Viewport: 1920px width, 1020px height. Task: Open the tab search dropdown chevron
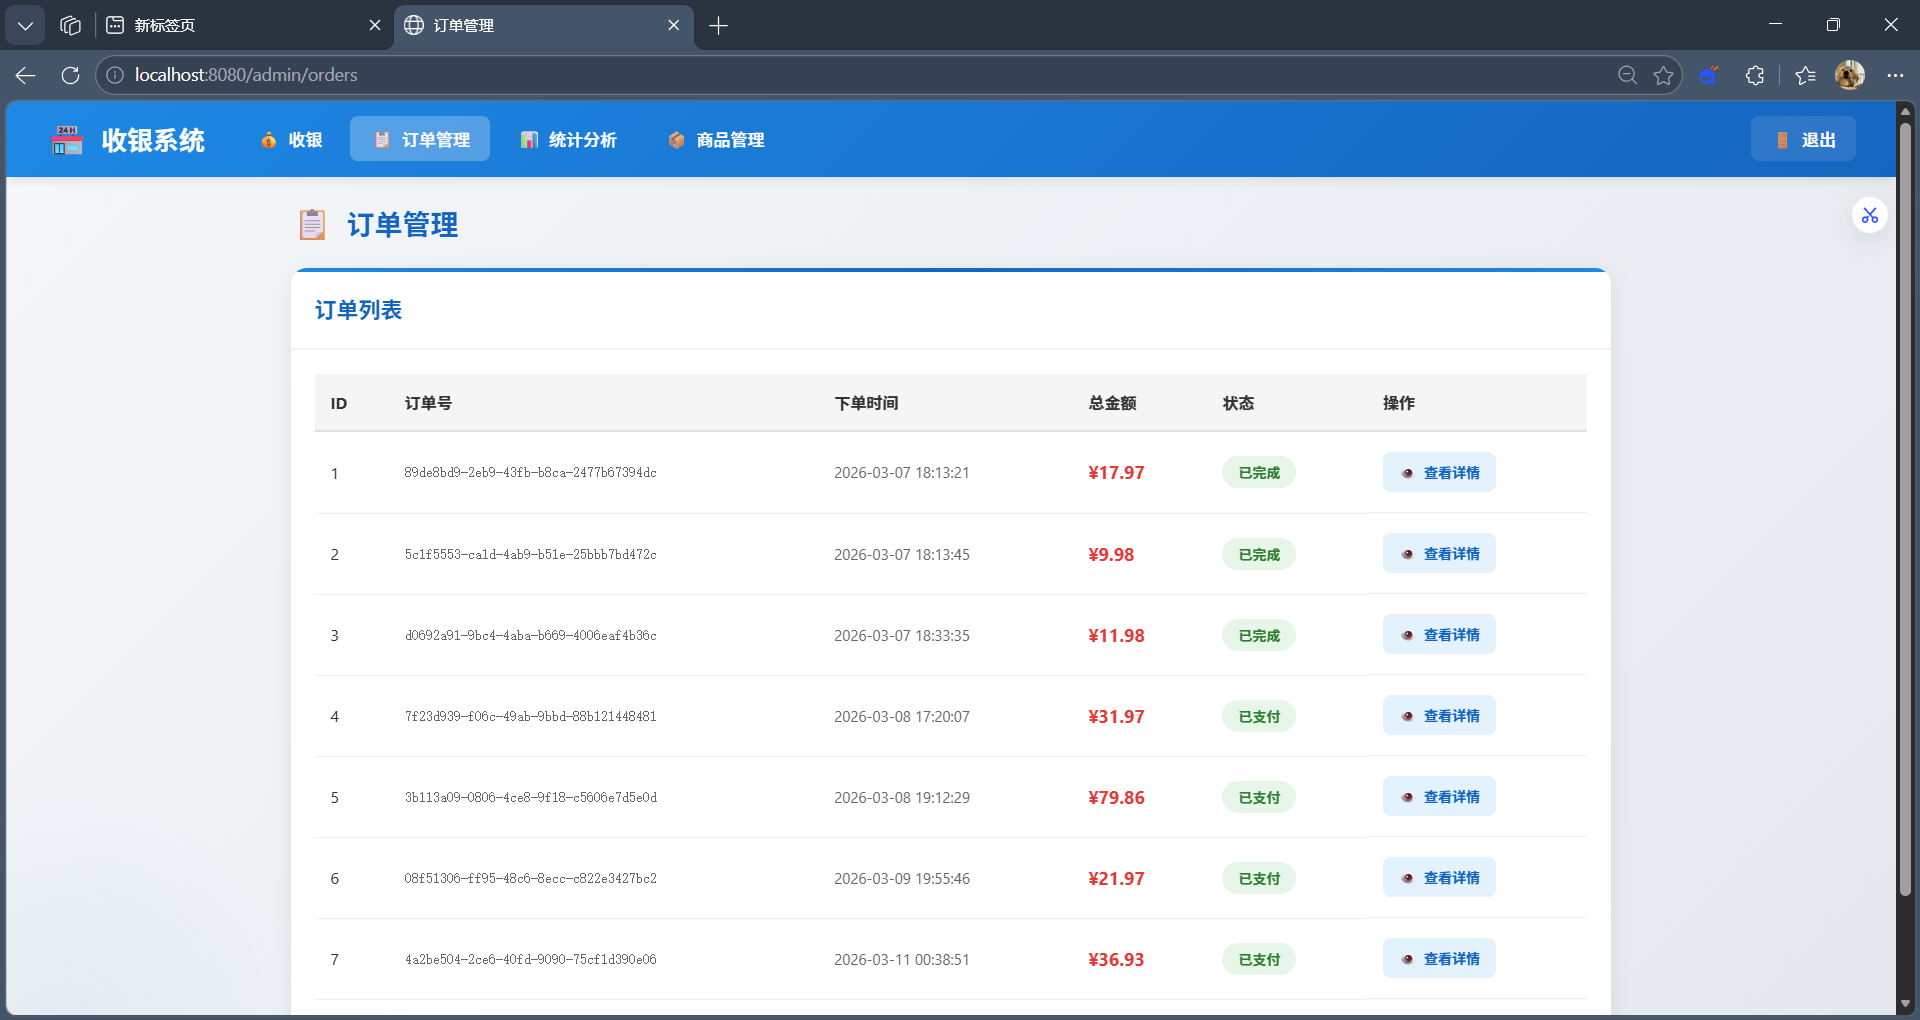[x=25, y=25]
